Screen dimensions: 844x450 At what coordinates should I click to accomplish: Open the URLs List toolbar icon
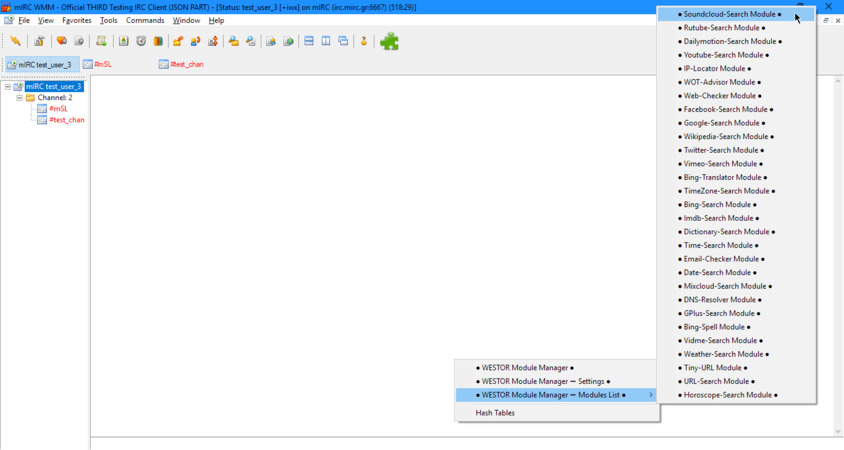click(x=289, y=41)
